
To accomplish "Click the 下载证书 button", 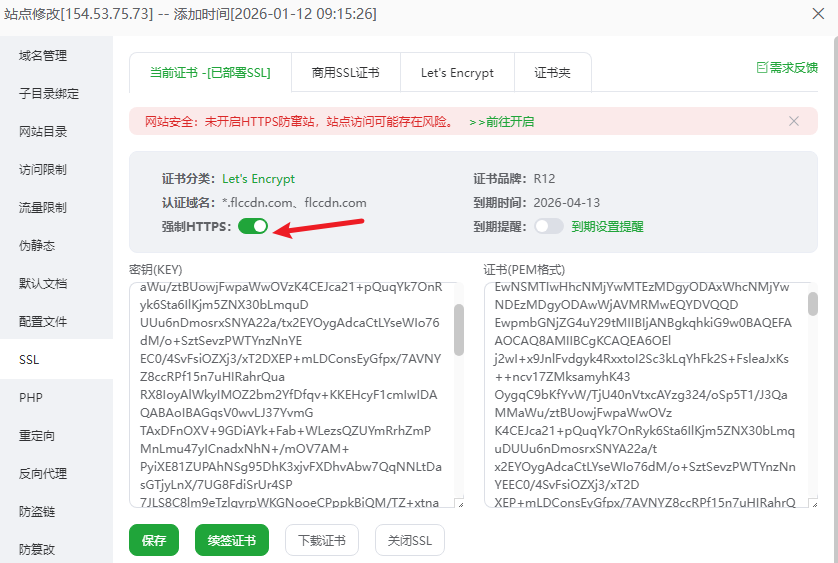I will pos(322,541).
